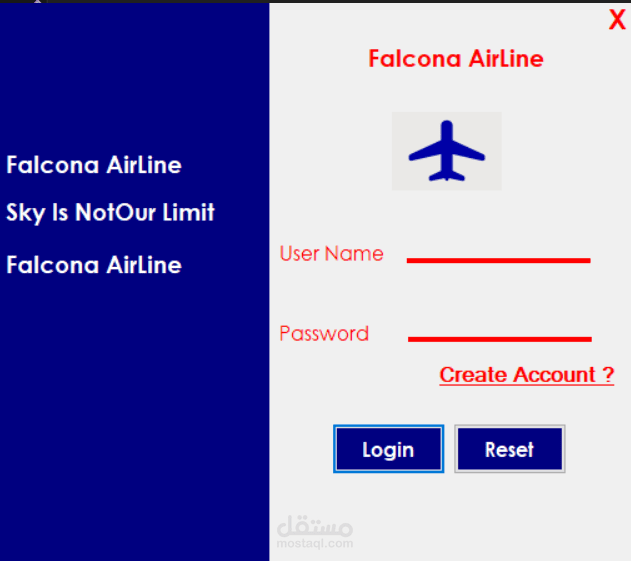Click red underline beneath User Name field
The image size is (631, 561).
pos(498,261)
